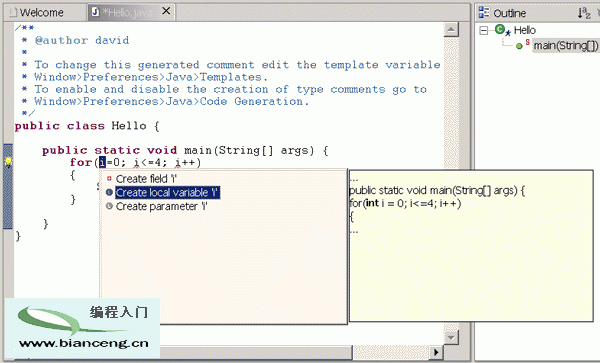Click the editor scroll up arrow

coord(451,29)
